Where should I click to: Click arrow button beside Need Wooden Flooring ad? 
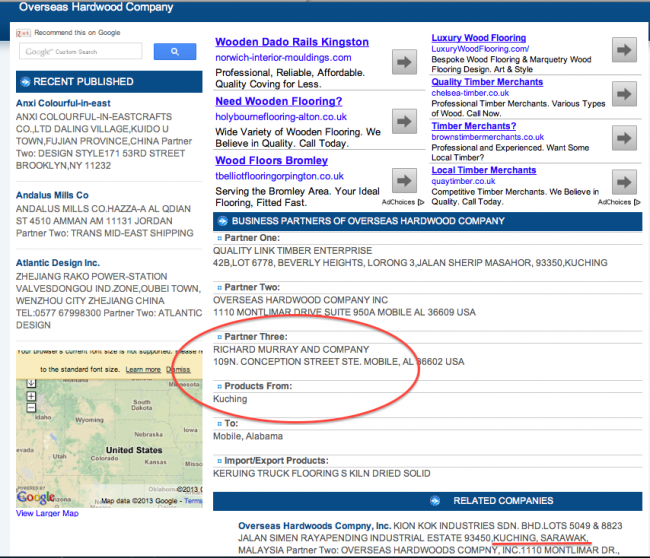click(404, 121)
